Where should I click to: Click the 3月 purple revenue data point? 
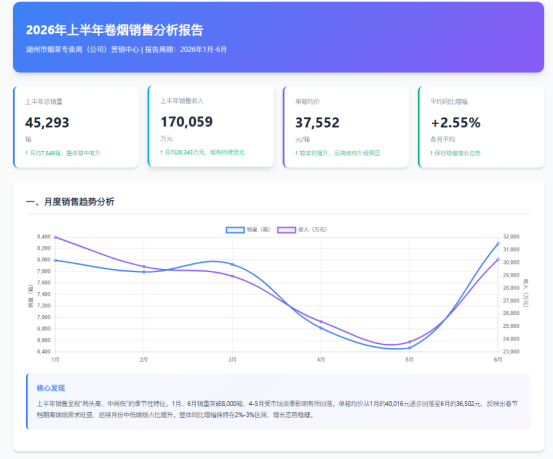(x=232, y=276)
